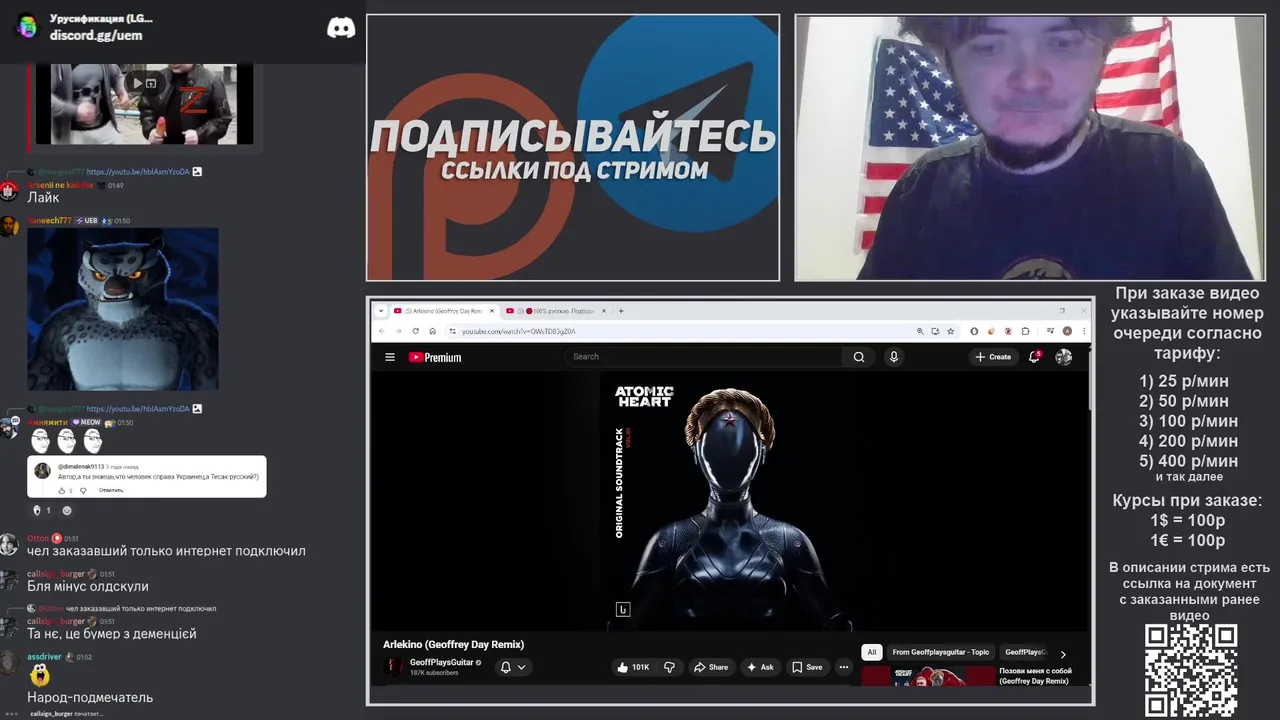Click the message reading Лайк
1280x720 pixels.
point(43,198)
